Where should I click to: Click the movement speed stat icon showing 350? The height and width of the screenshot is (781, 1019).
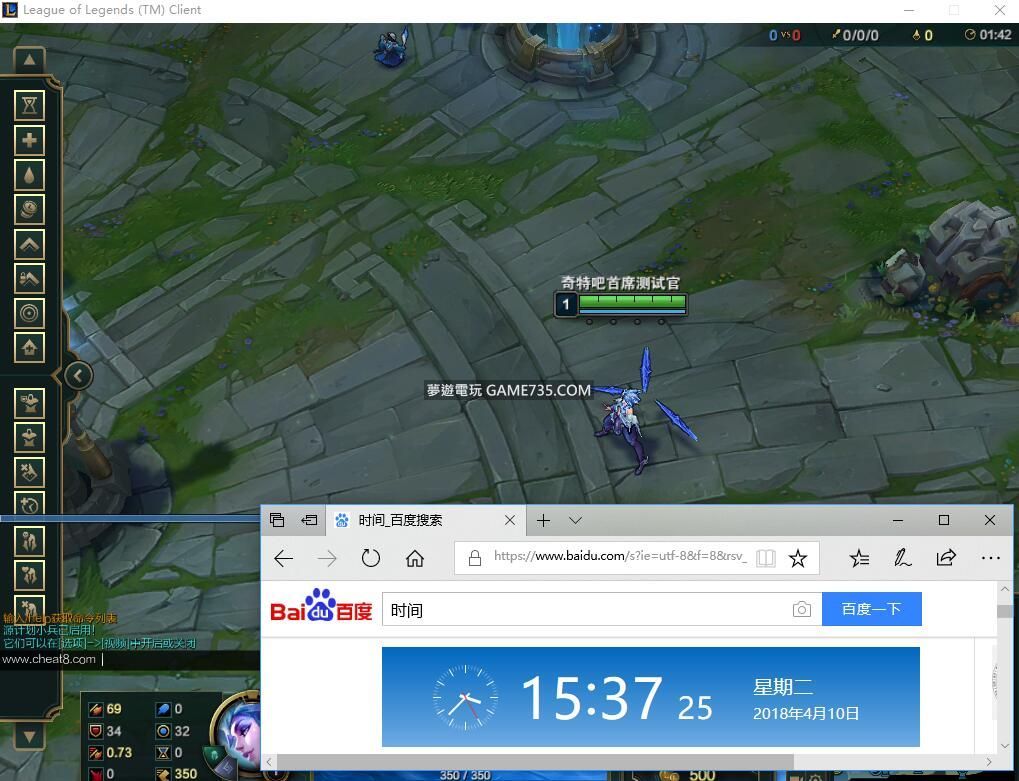click(x=163, y=773)
